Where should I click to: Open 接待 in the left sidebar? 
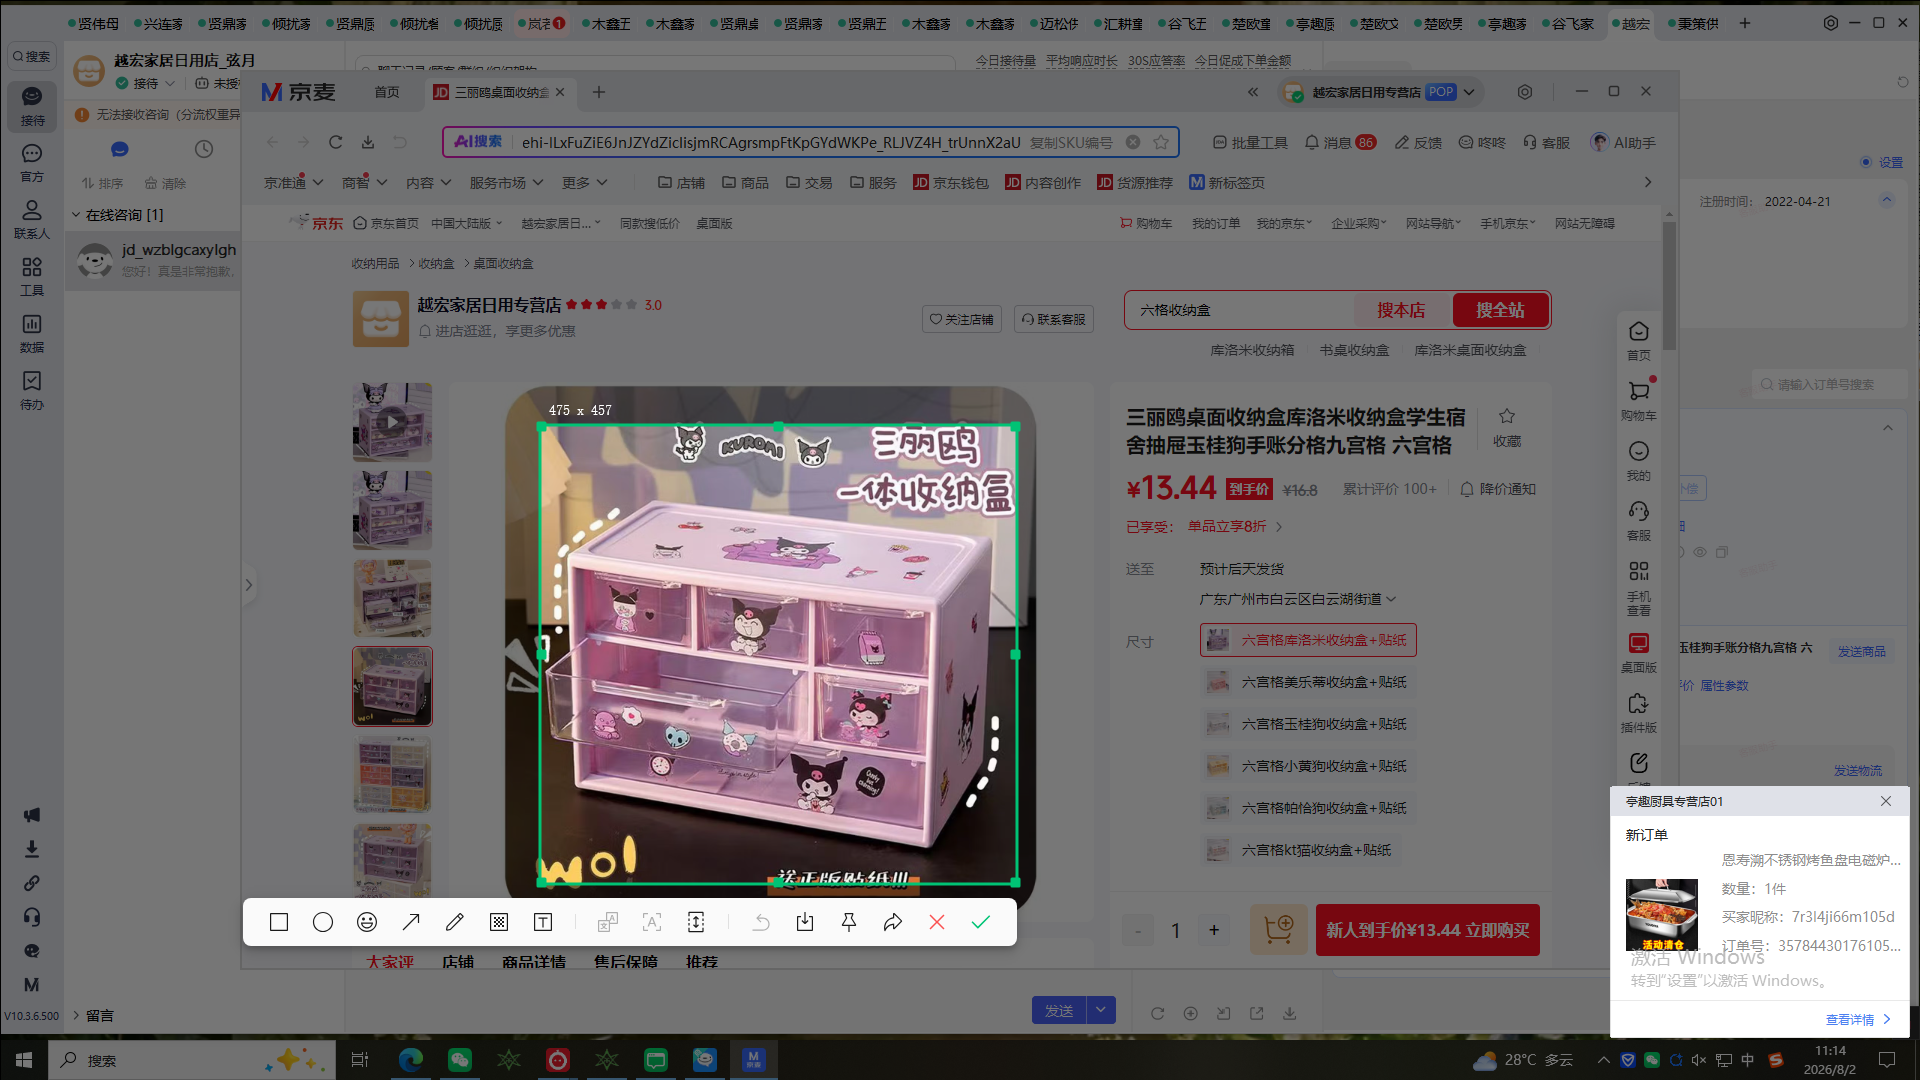coord(32,105)
